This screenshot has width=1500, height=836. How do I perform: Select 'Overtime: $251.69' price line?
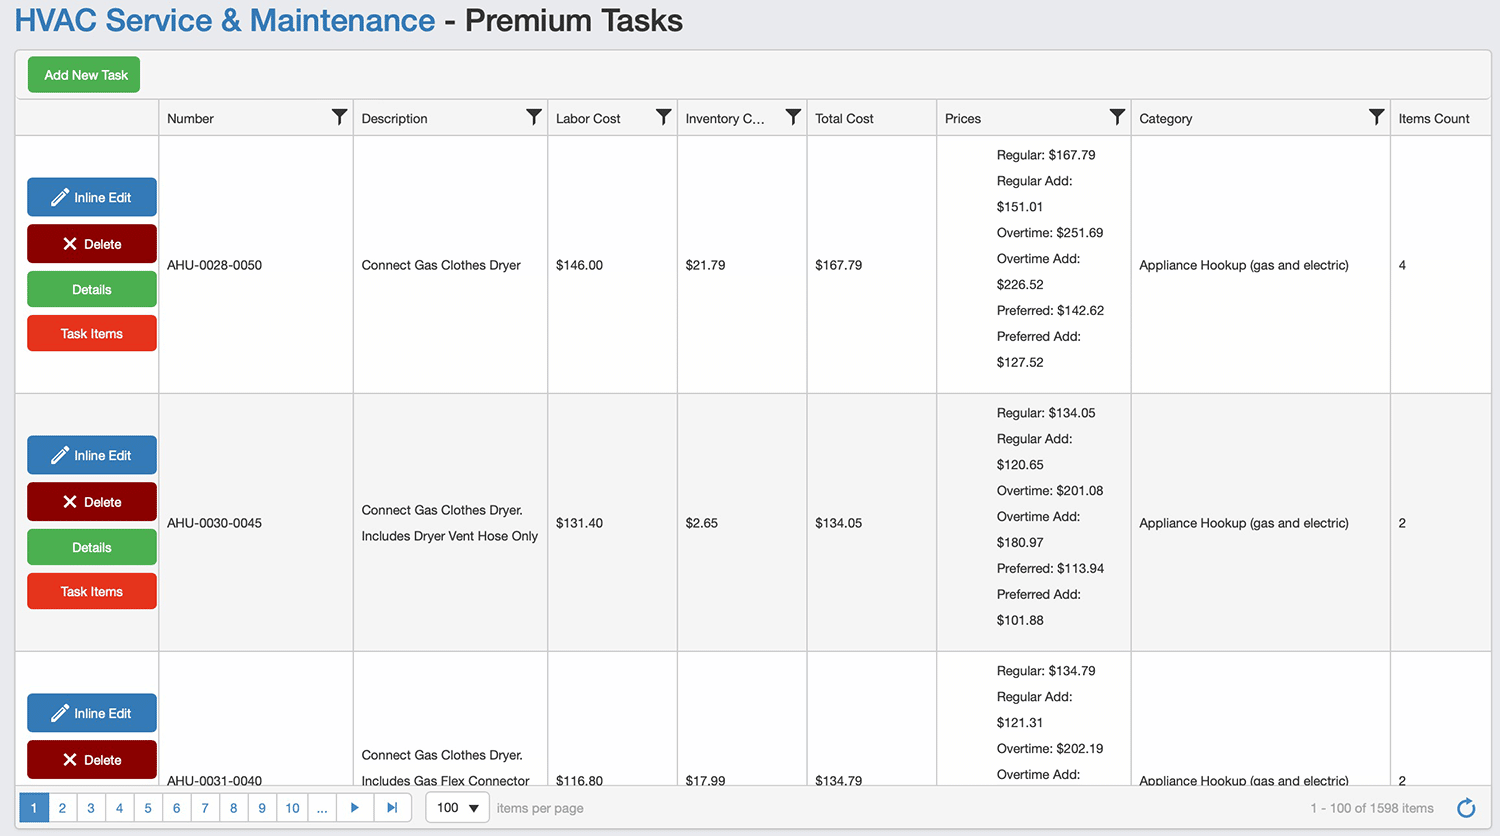pyautogui.click(x=1050, y=233)
